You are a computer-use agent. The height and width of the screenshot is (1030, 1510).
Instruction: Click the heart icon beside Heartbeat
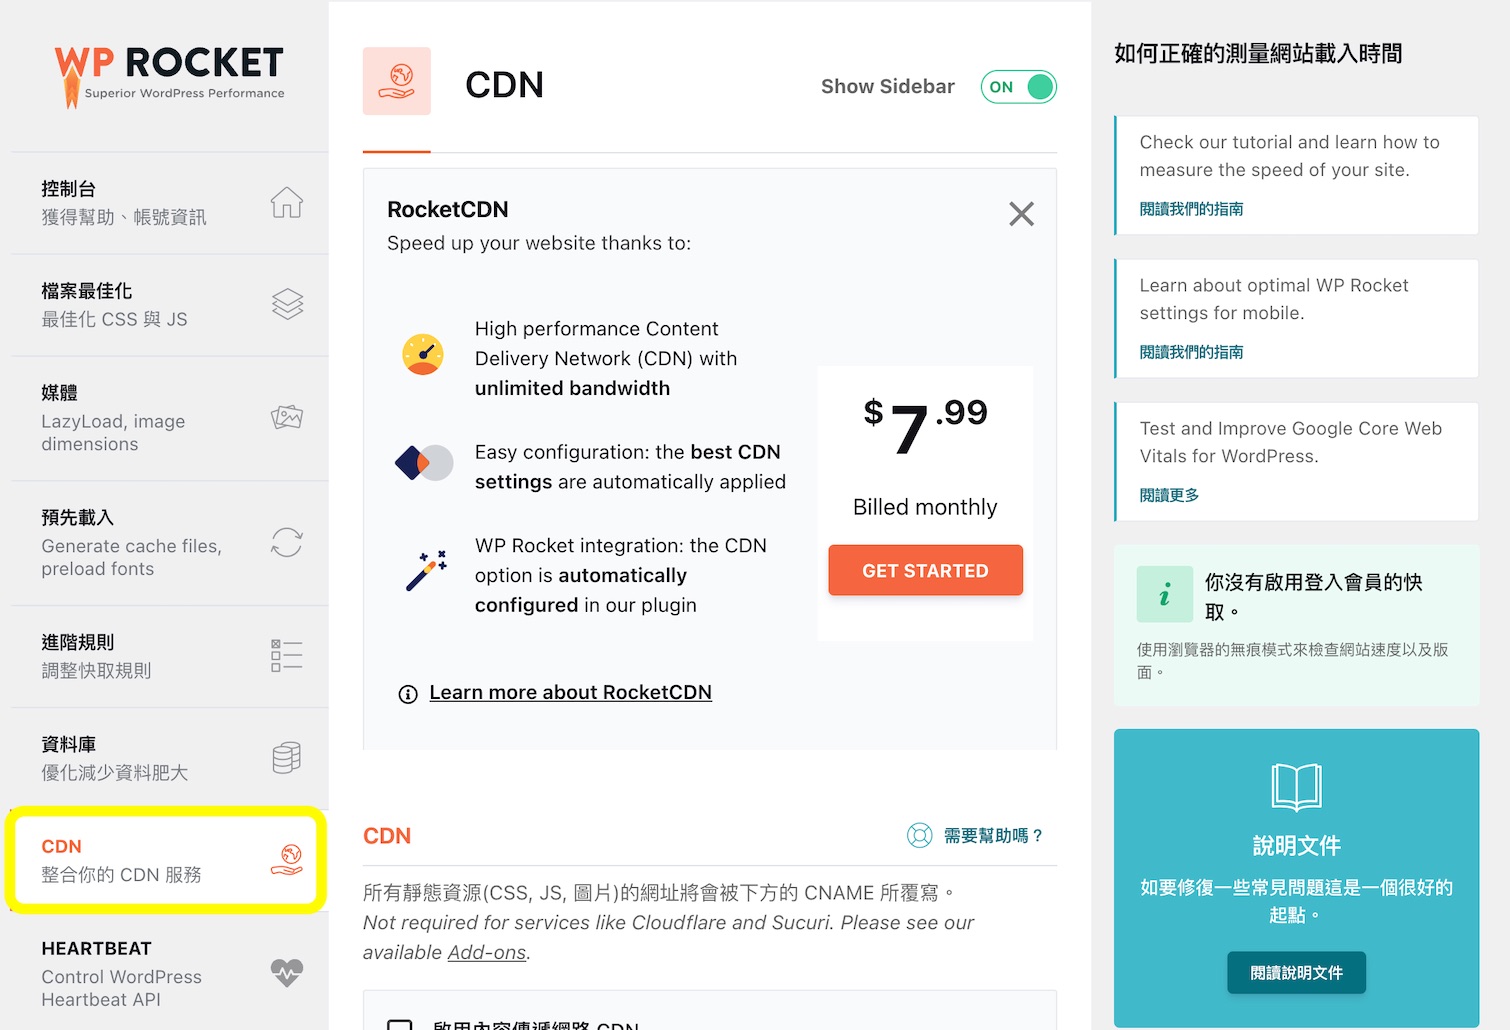(x=287, y=972)
